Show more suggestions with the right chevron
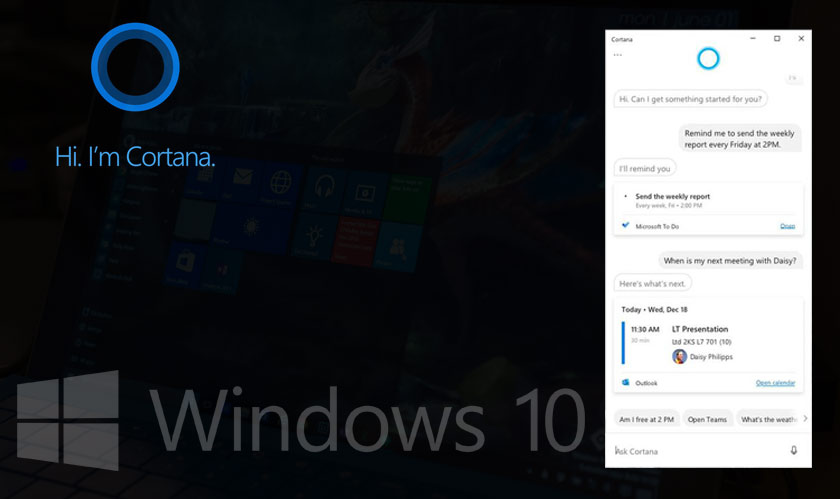The height and width of the screenshot is (499, 840). [x=805, y=419]
